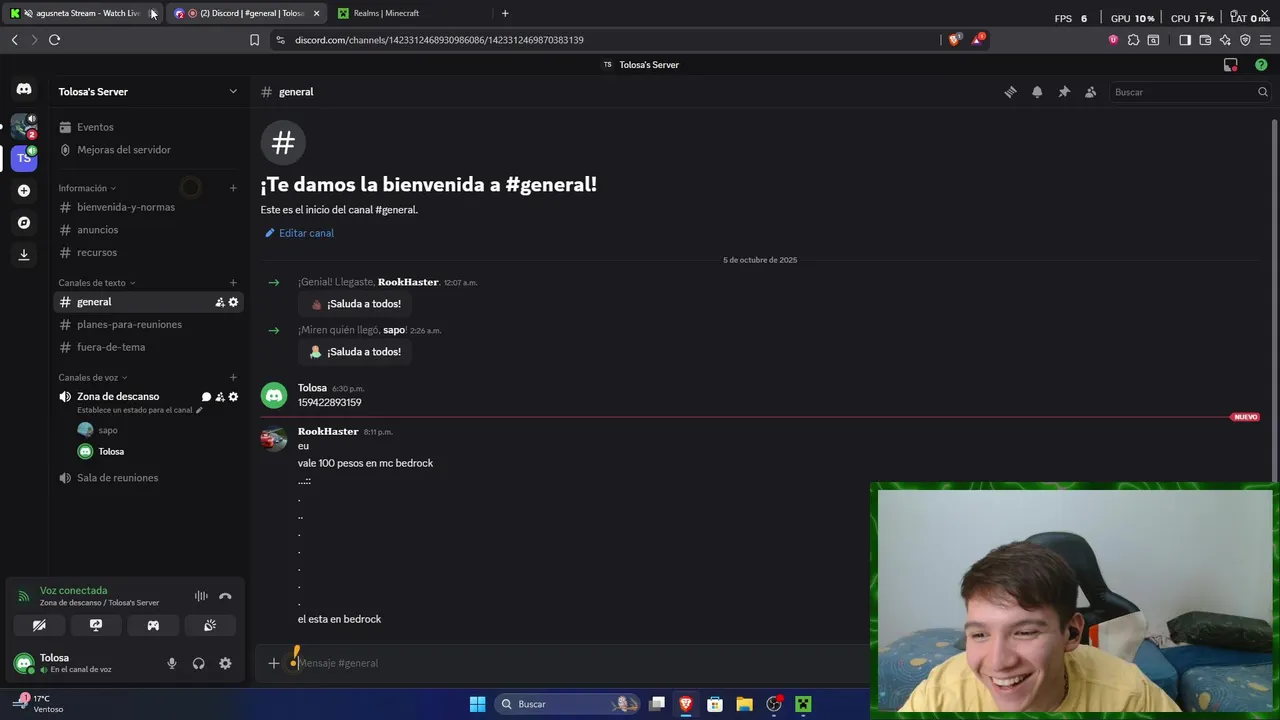Mute microphone in user panel
The height and width of the screenshot is (720, 1280).
[x=172, y=663]
